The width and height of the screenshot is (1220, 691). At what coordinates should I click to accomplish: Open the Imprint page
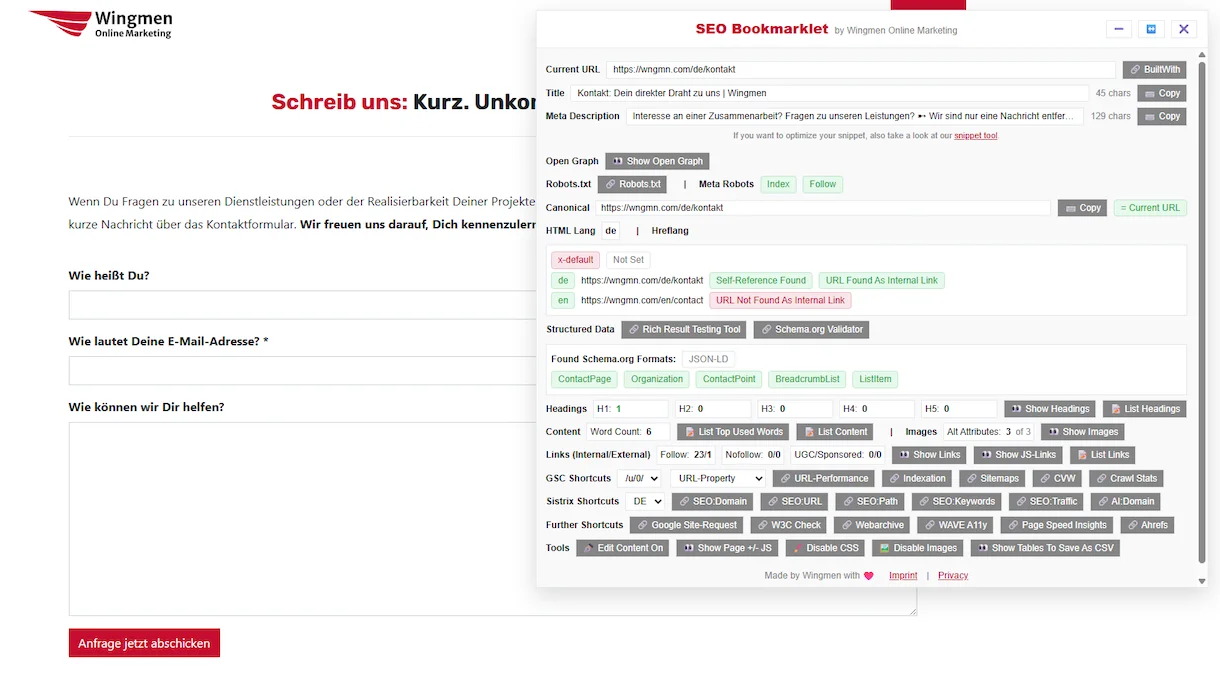pos(902,575)
